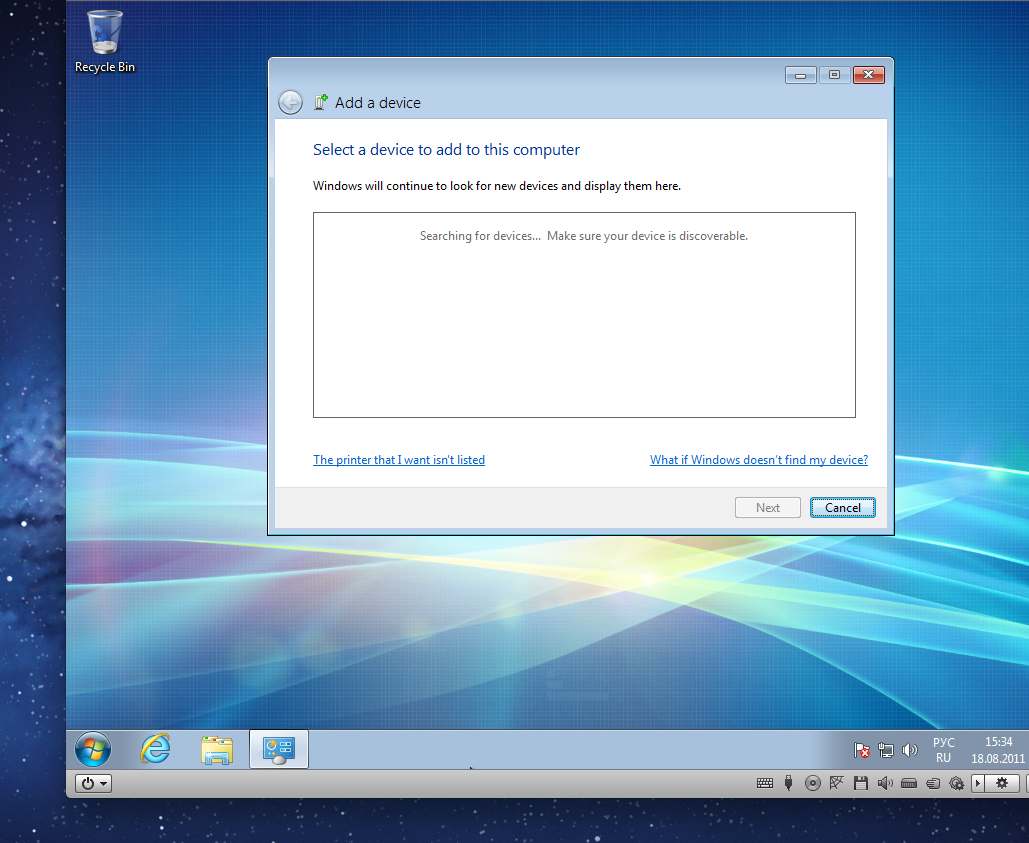Click the VM network adapter icon

(909, 783)
